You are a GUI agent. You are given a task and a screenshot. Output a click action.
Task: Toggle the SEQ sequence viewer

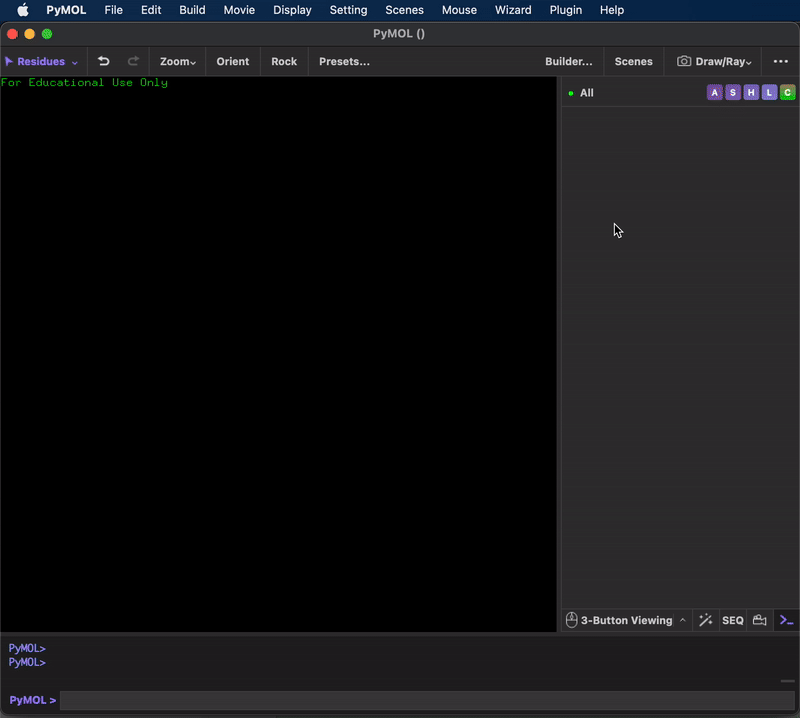[x=733, y=621]
